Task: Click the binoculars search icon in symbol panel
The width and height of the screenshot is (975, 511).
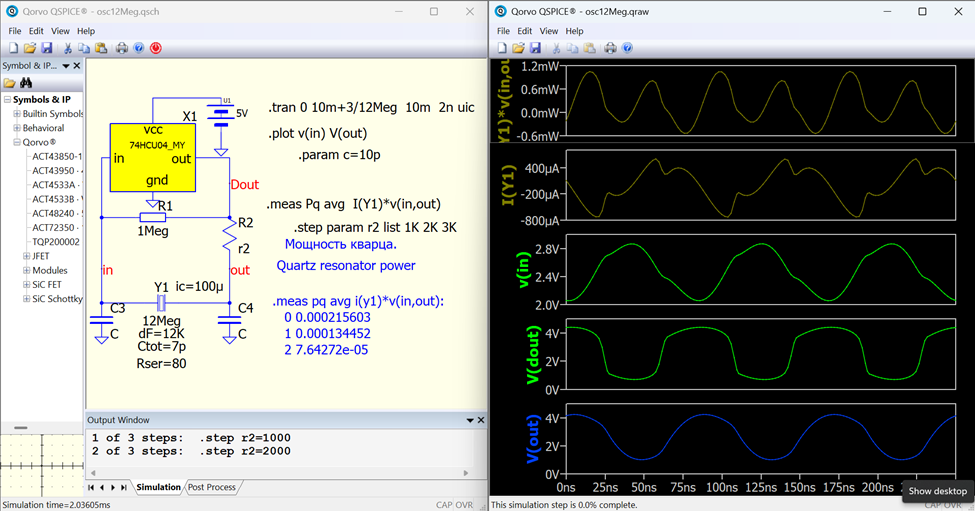Action: click(26, 83)
